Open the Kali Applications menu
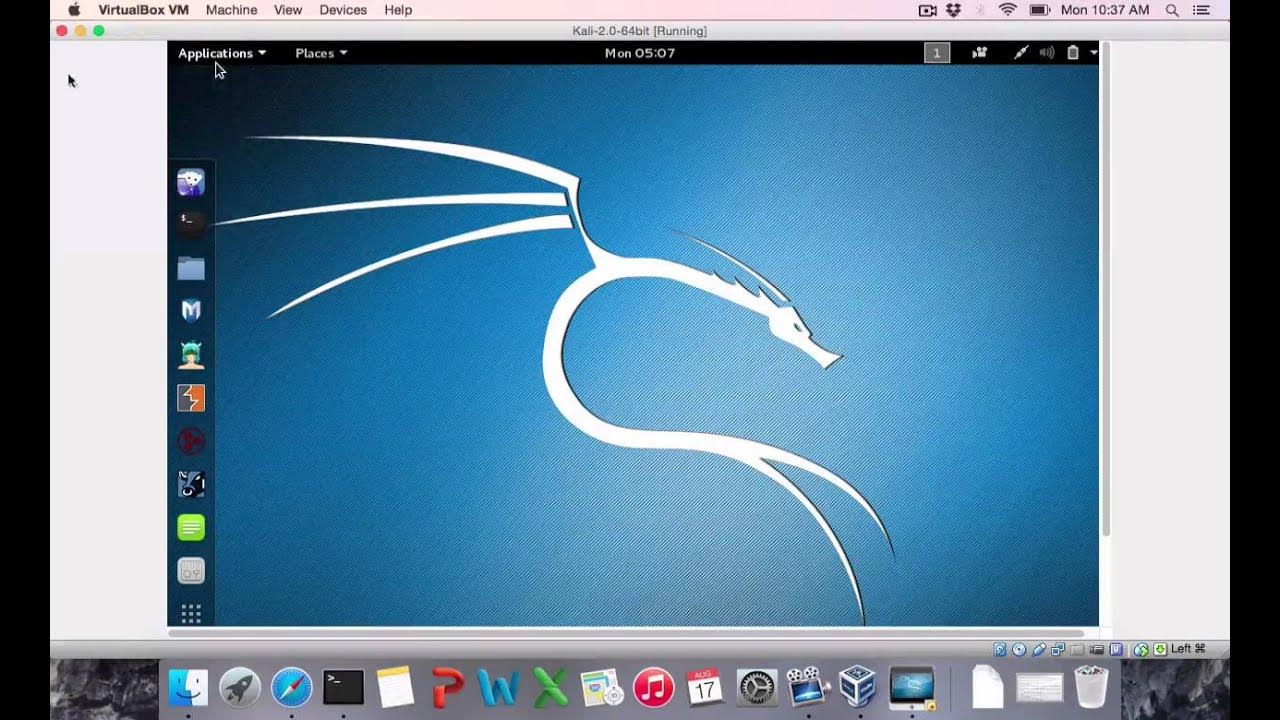Image resolution: width=1280 pixels, height=720 pixels. (x=221, y=53)
